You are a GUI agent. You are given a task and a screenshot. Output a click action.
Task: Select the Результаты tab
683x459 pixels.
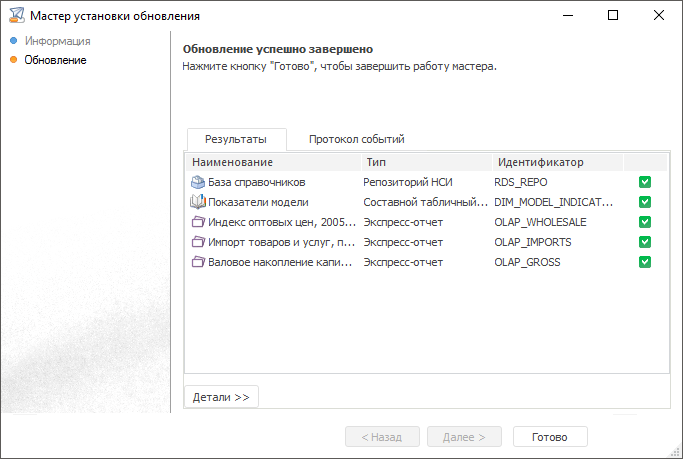[235, 140]
